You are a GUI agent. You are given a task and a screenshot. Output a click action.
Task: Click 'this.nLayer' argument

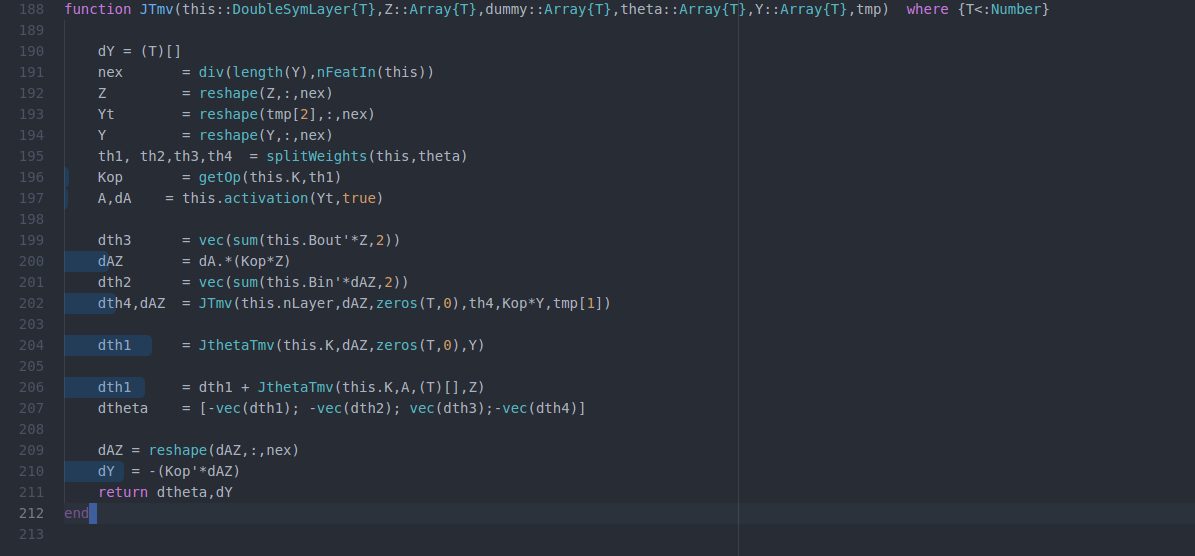click(287, 303)
